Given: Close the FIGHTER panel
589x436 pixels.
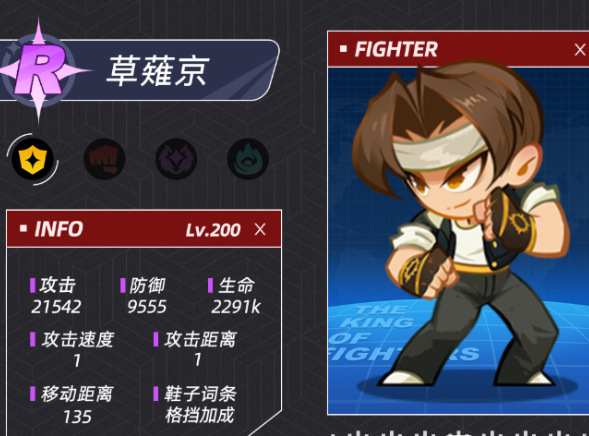Looking at the screenshot, I should coord(580,50).
